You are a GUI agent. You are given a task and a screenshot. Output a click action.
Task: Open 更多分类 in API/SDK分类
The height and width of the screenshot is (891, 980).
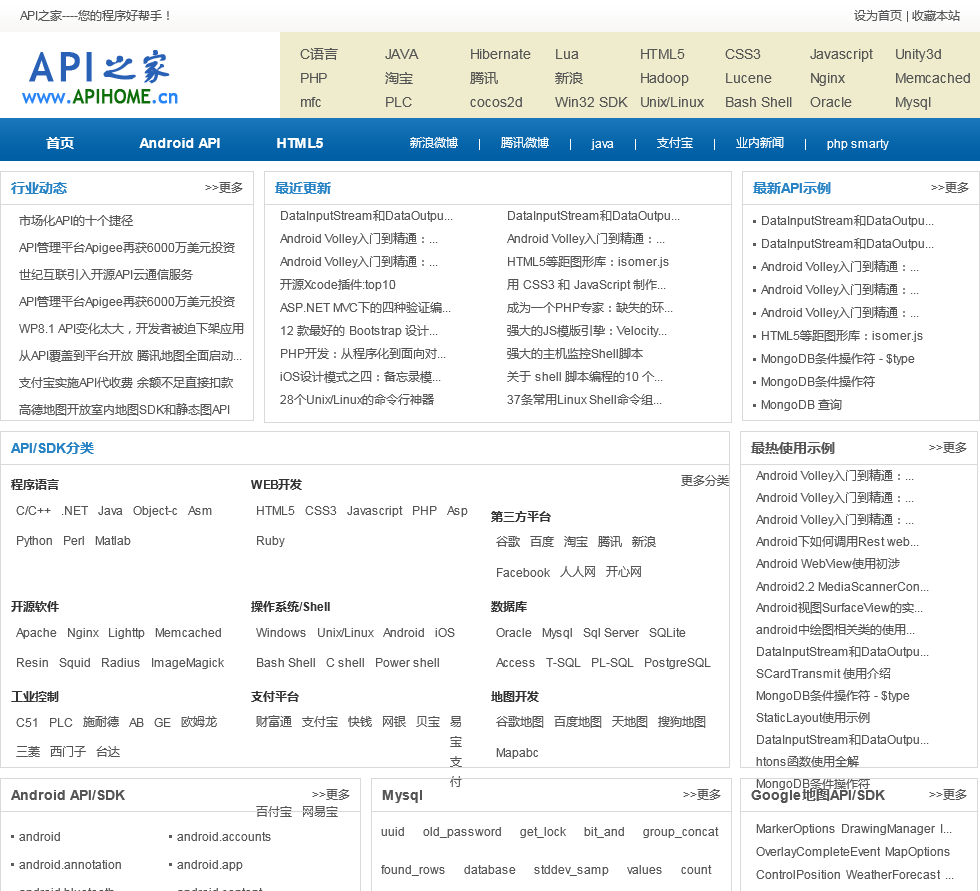click(x=704, y=480)
